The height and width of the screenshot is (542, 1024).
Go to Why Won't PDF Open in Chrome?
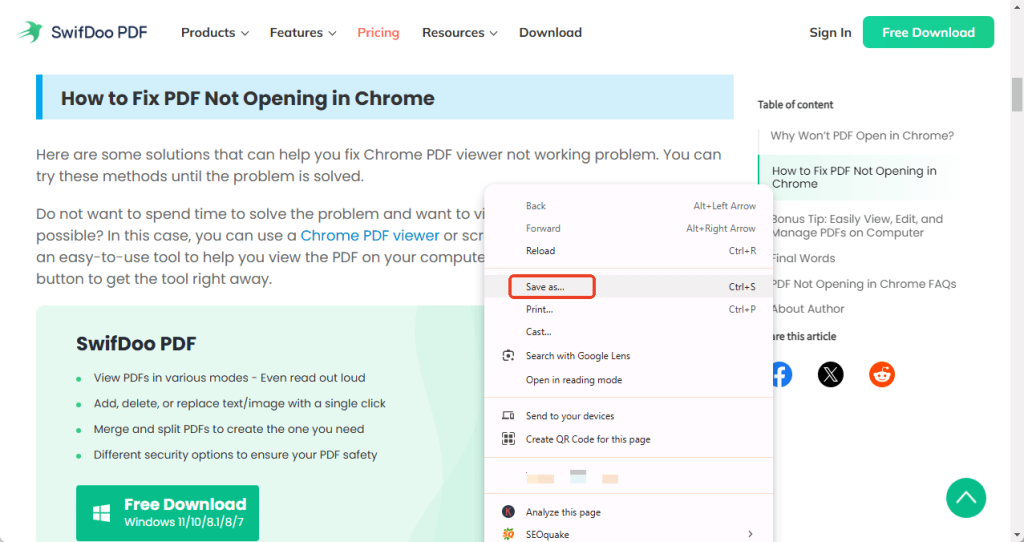click(x=862, y=136)
